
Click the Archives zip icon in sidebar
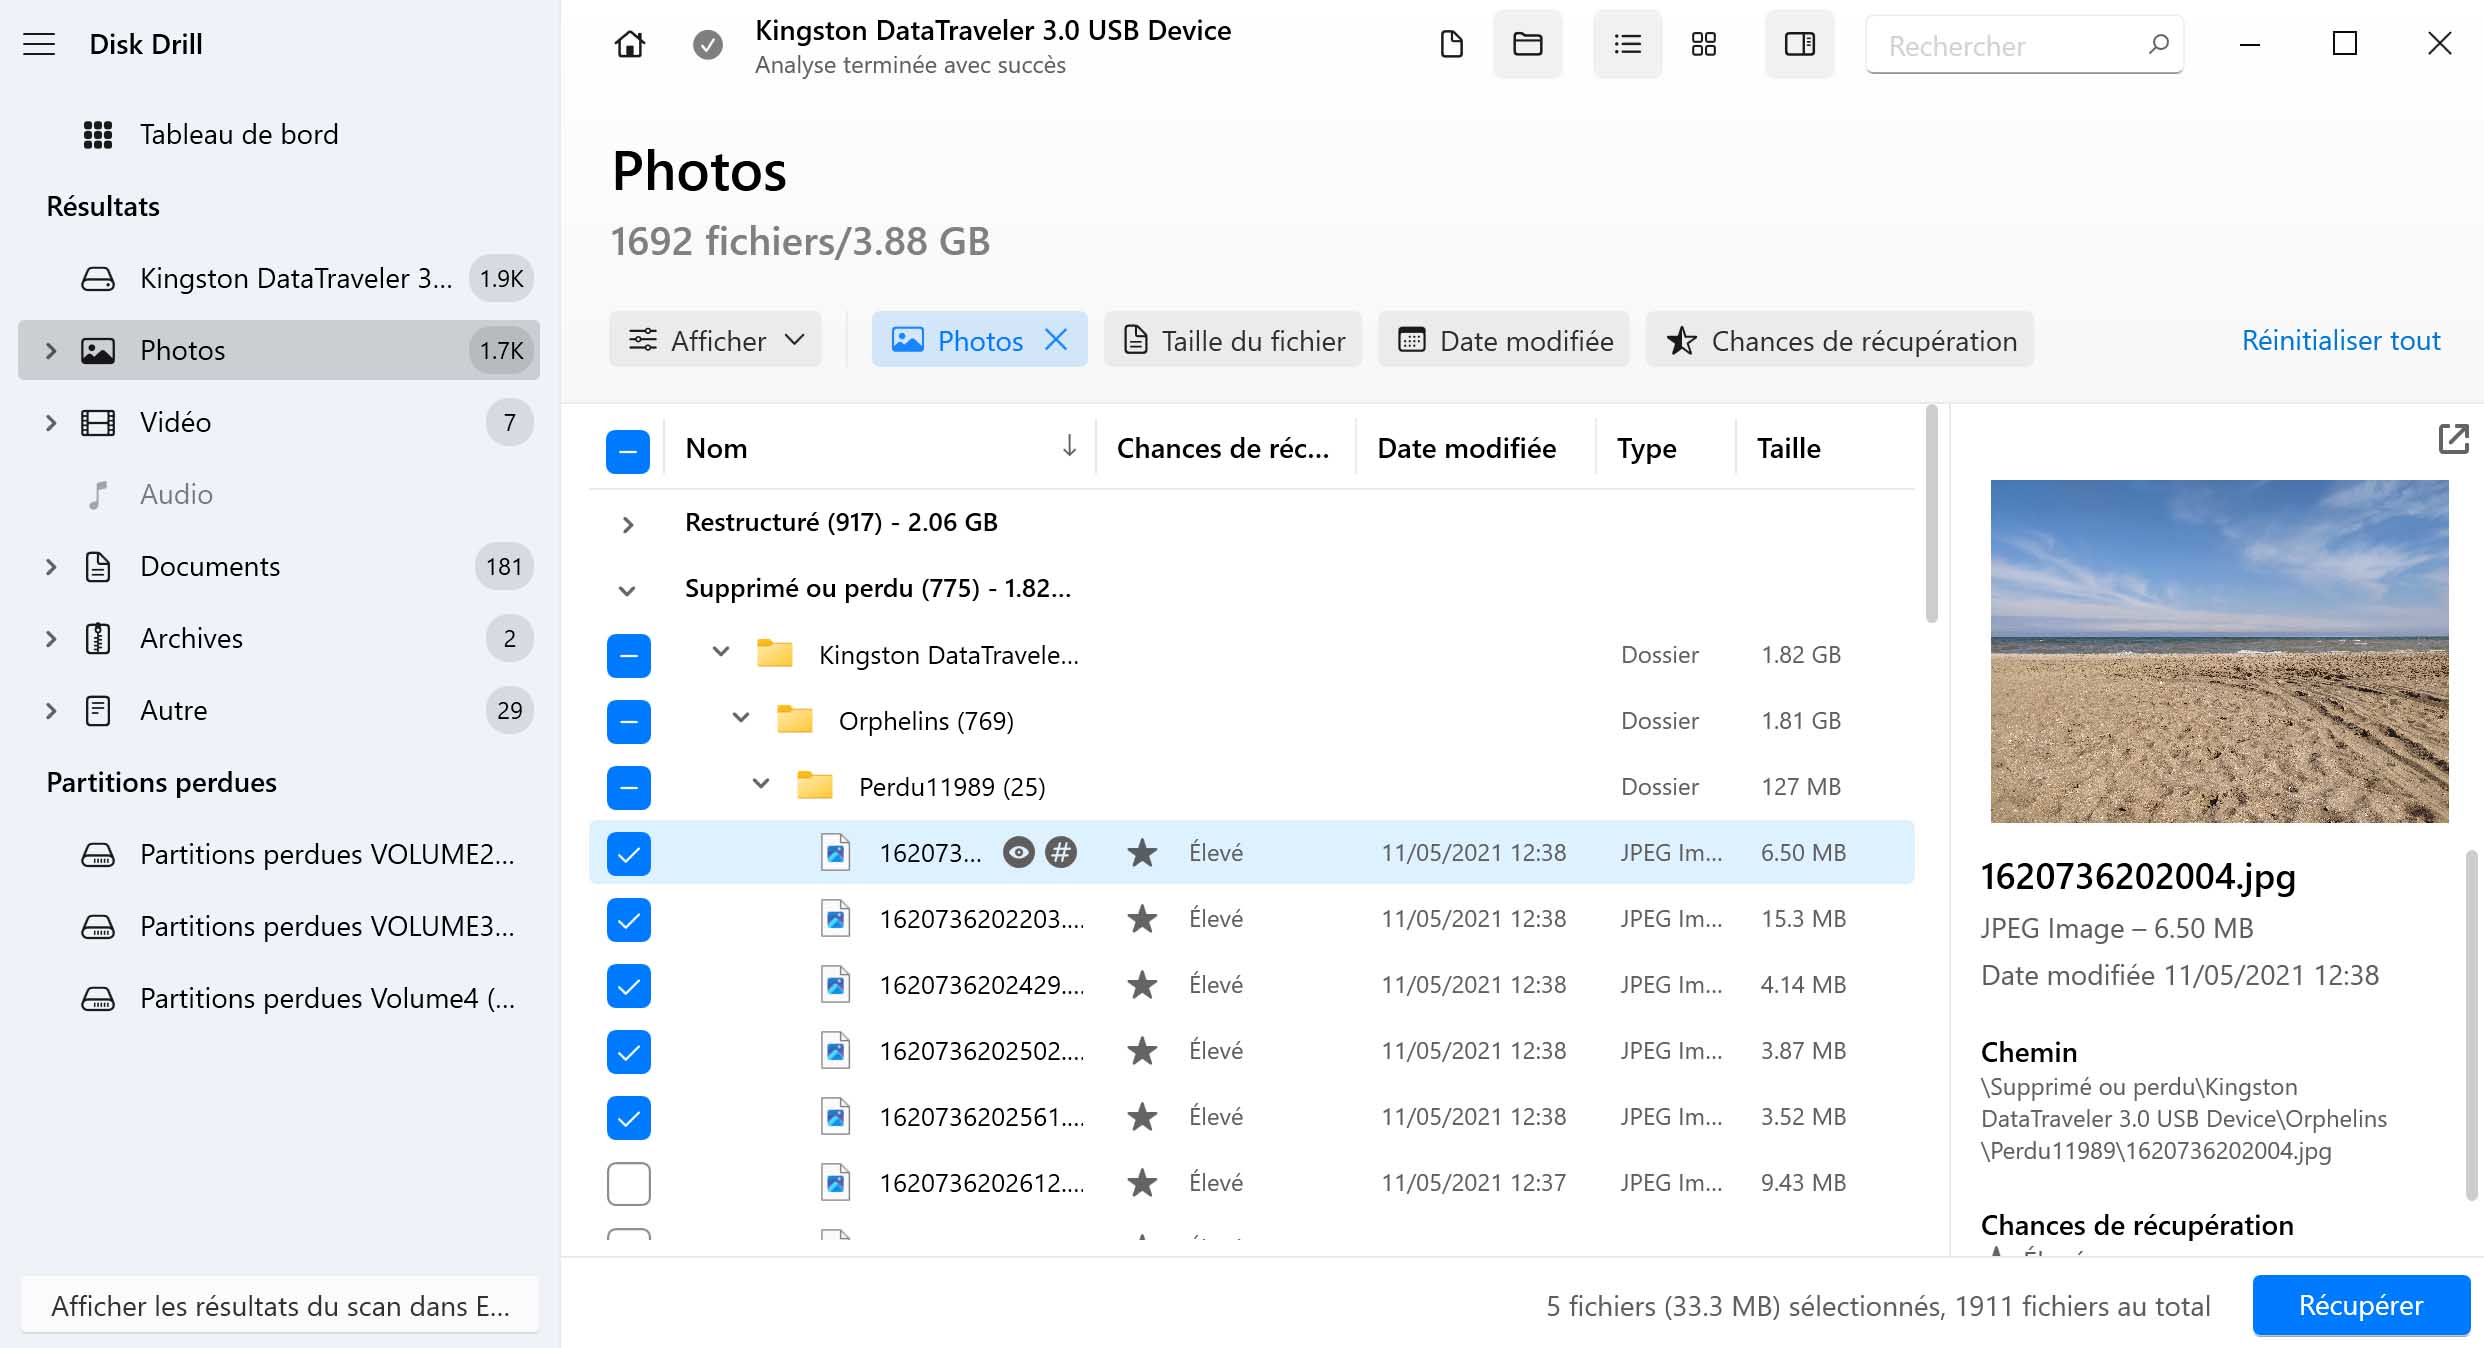coord(98,638)
